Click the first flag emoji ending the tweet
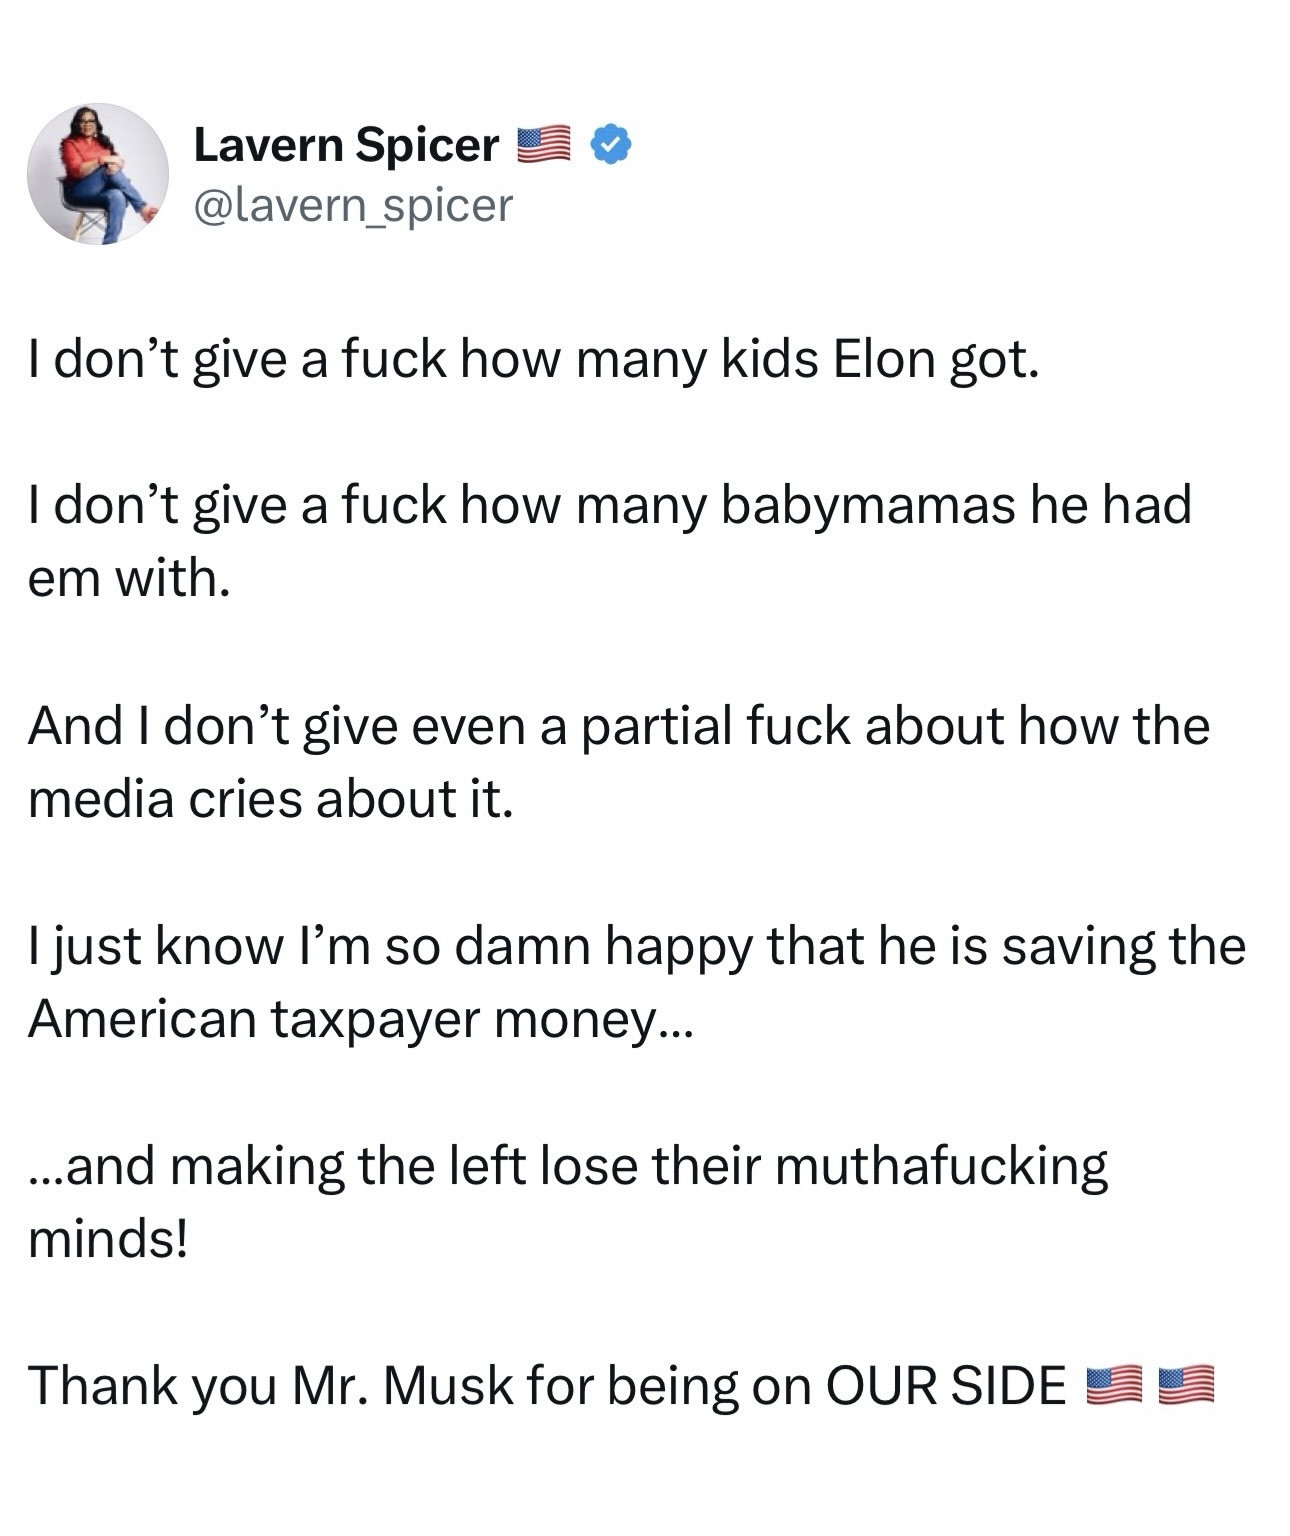Viewport: 1290px width, 1536px height. point(1112,1385)
